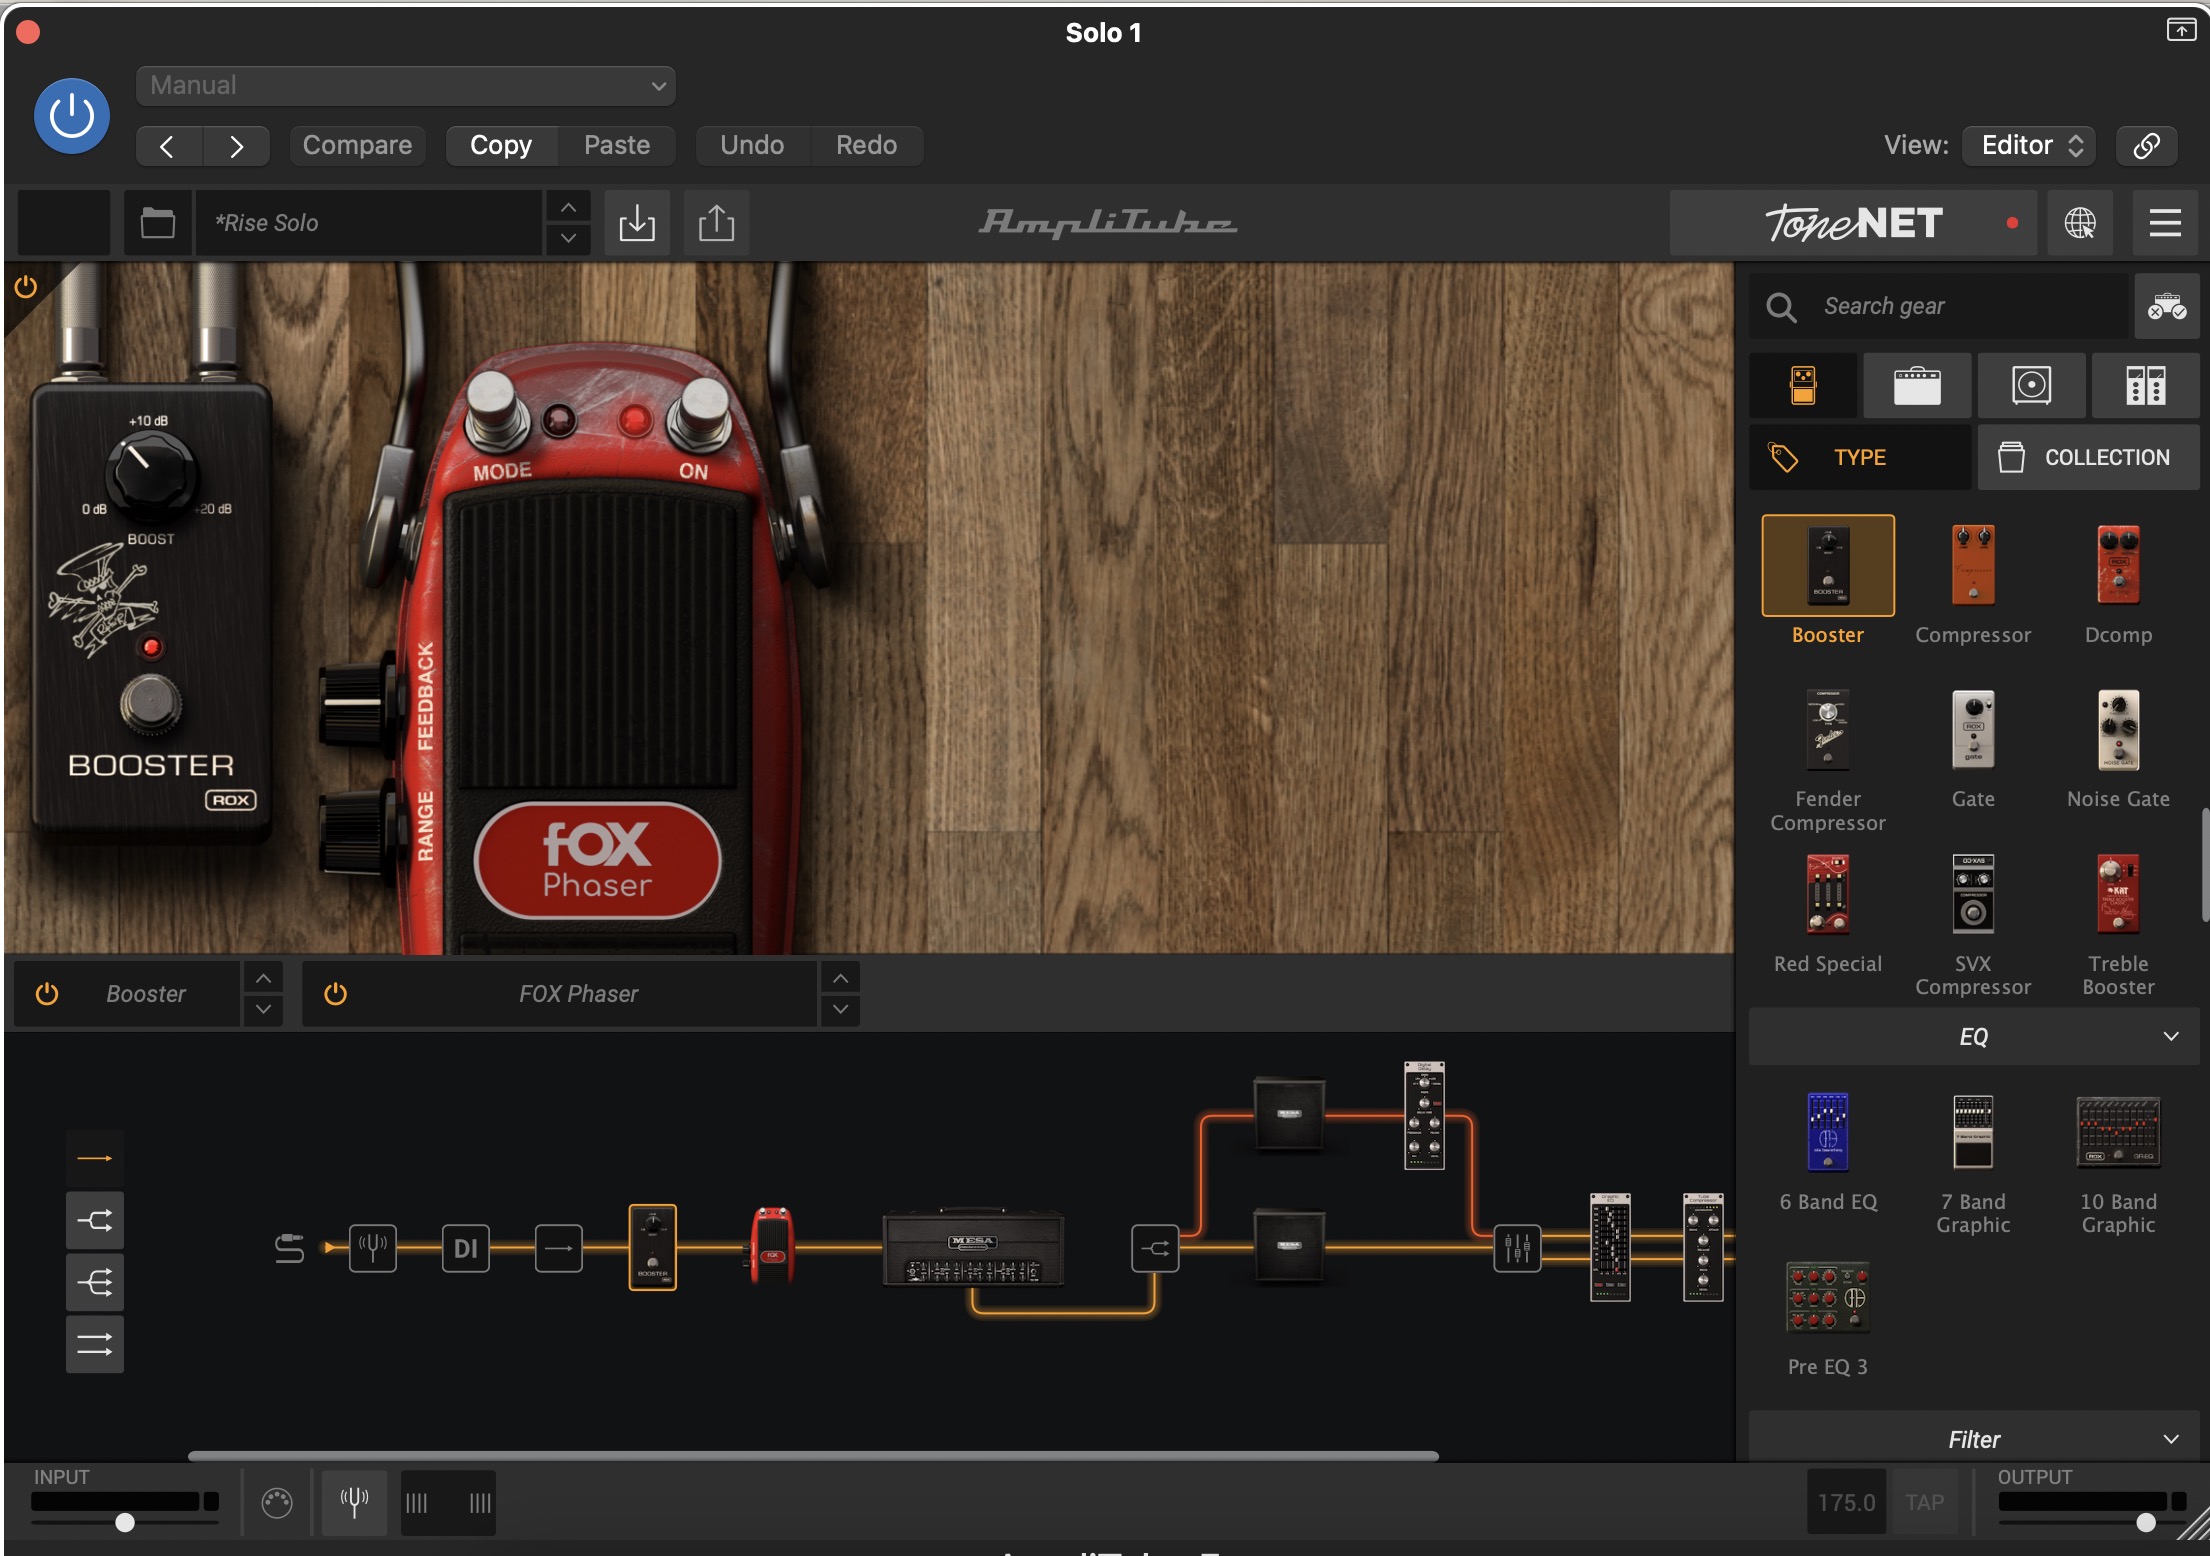Screen dimensions: 2210x1556
Task: Select the Mesa amp in signal chain
Action: 973,1247
